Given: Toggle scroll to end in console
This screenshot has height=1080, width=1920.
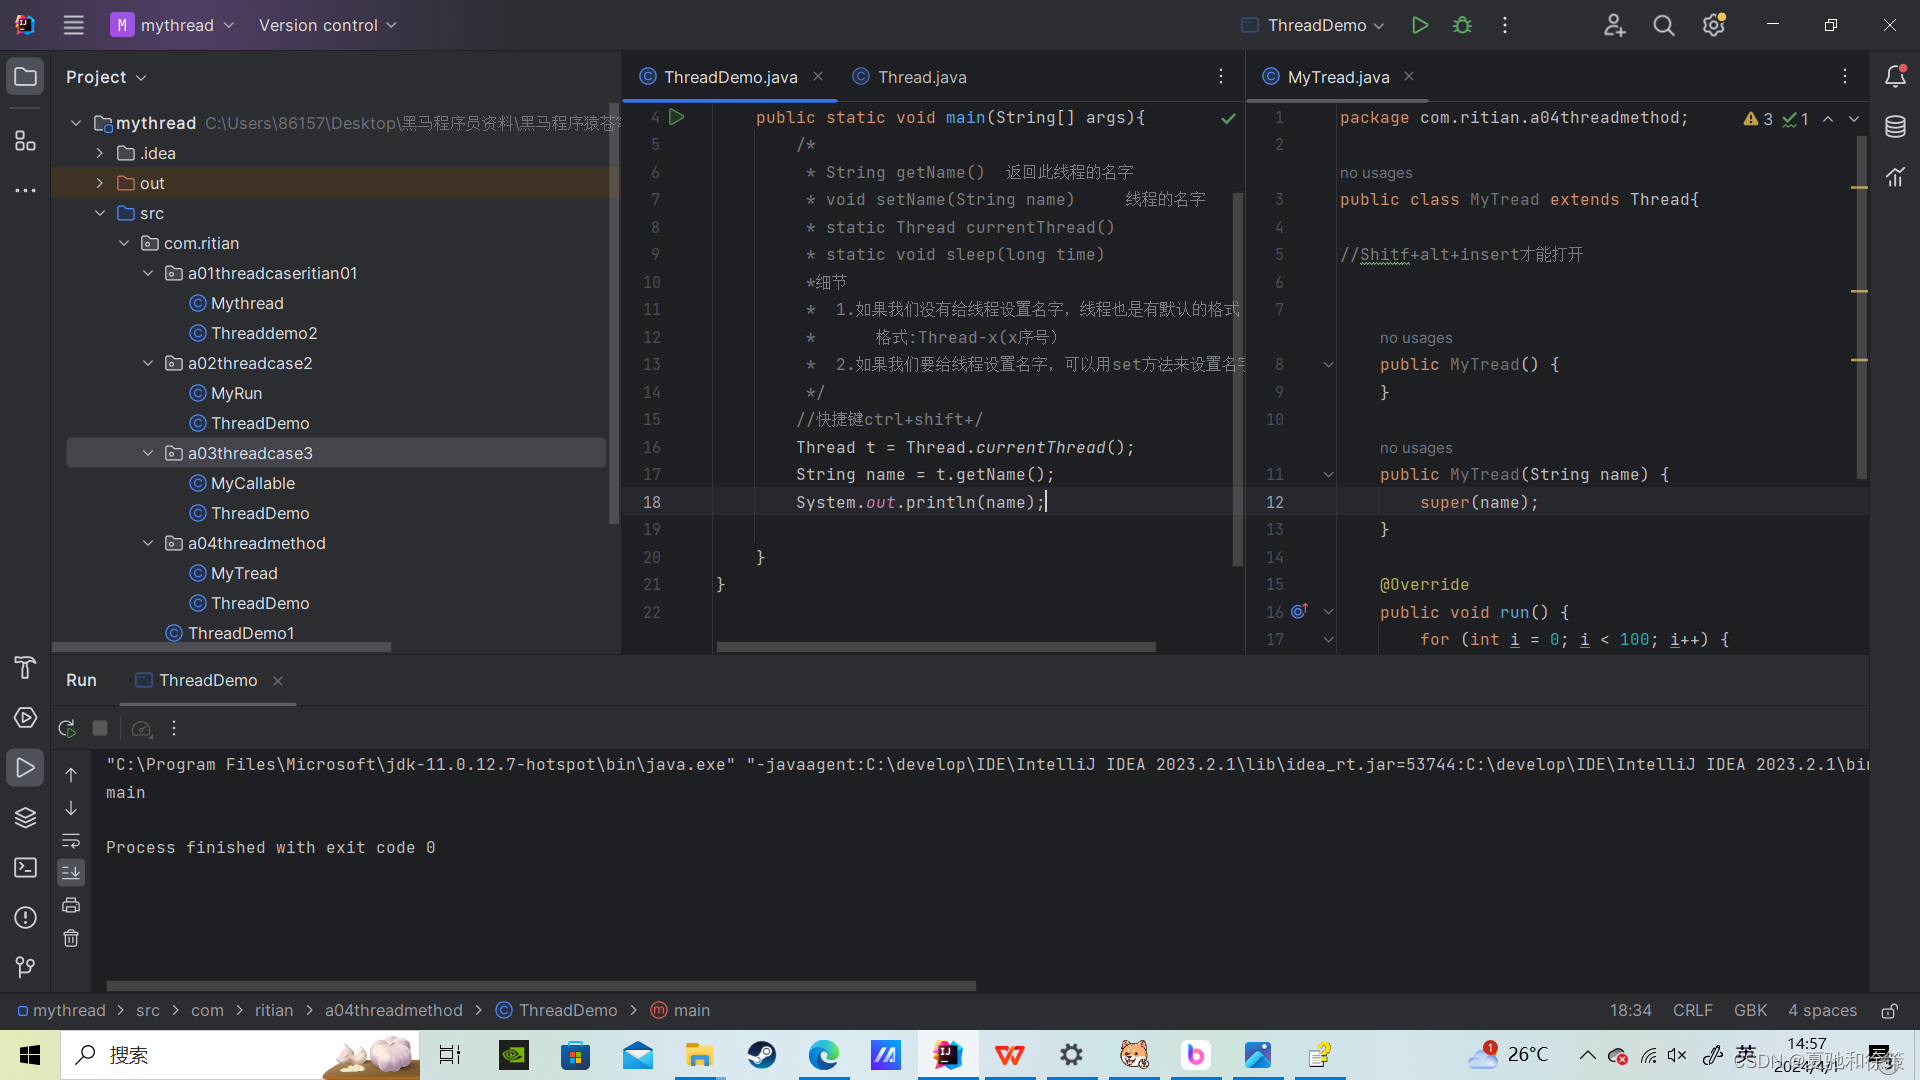Looking at the screenshot, I should 71,873.
